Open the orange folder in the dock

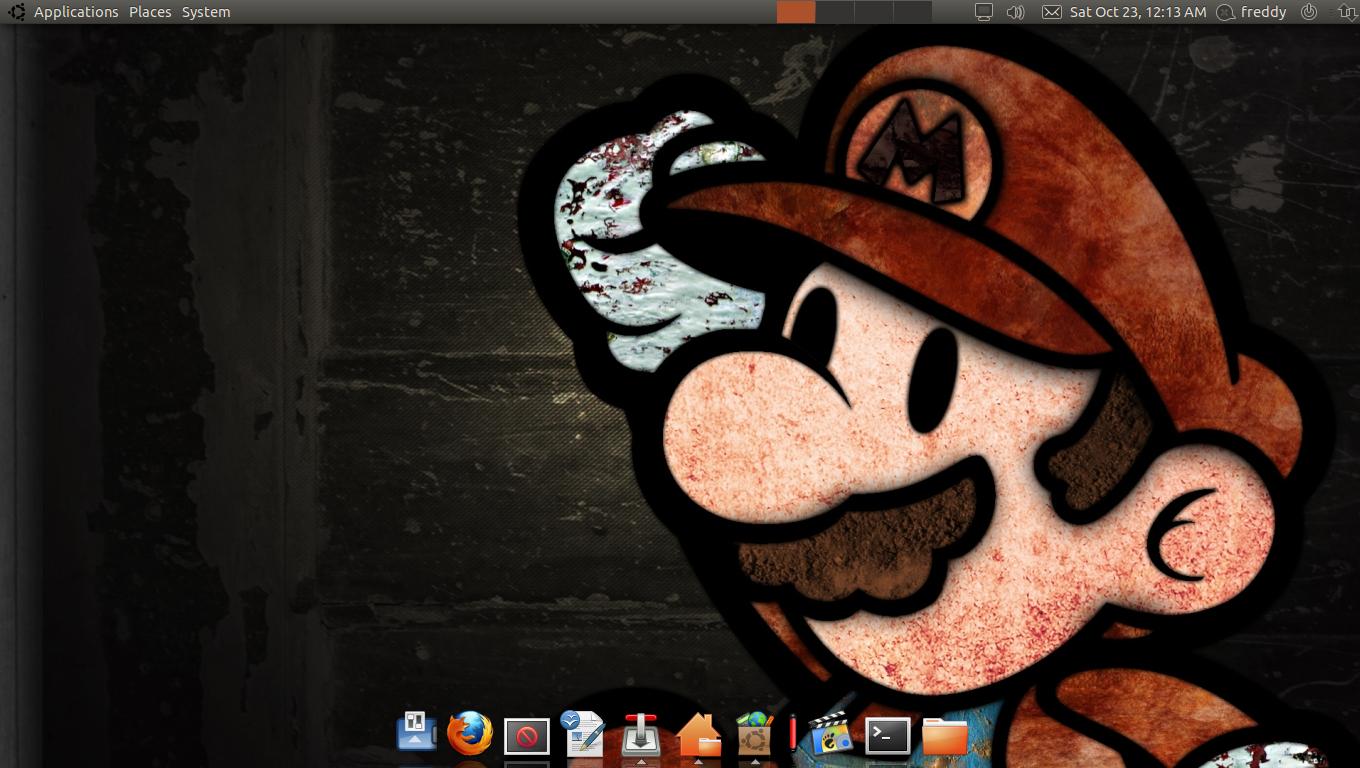click(x=945, y=736)
